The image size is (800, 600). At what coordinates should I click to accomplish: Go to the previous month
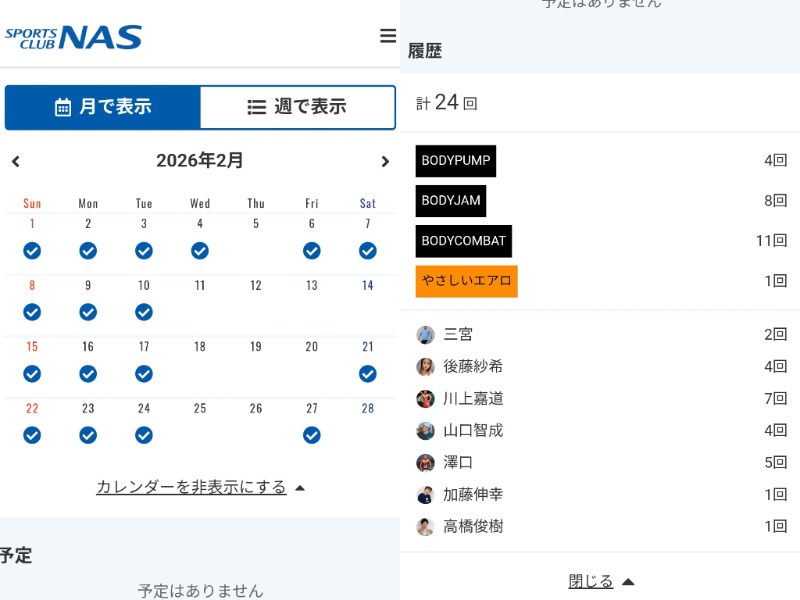tap(16, 161)
